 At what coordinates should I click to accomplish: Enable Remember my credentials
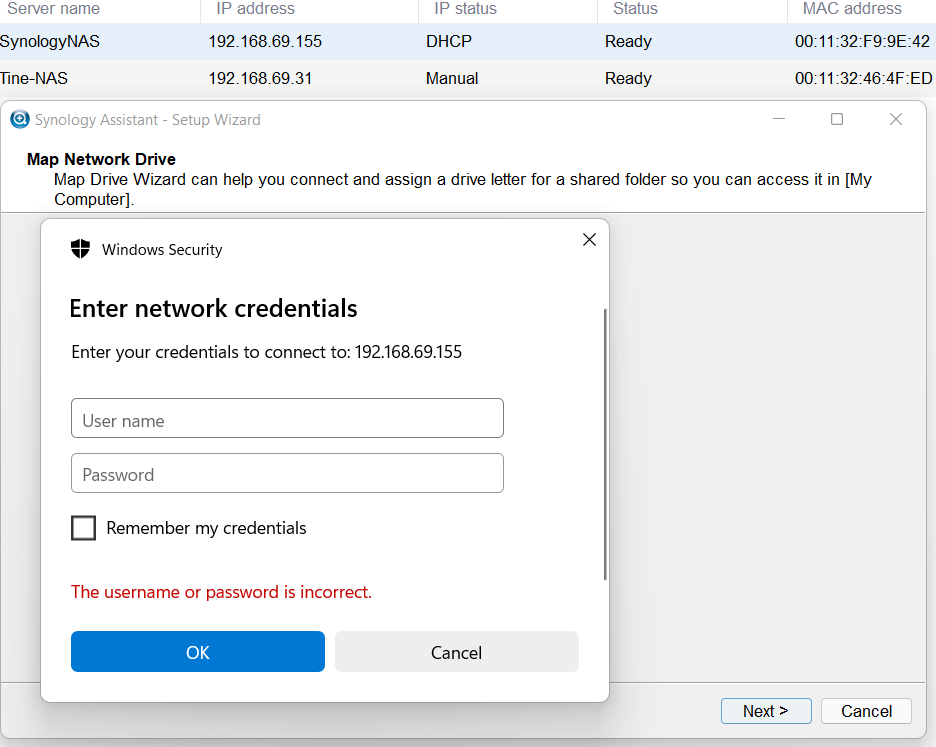click(x=84, y=528)
